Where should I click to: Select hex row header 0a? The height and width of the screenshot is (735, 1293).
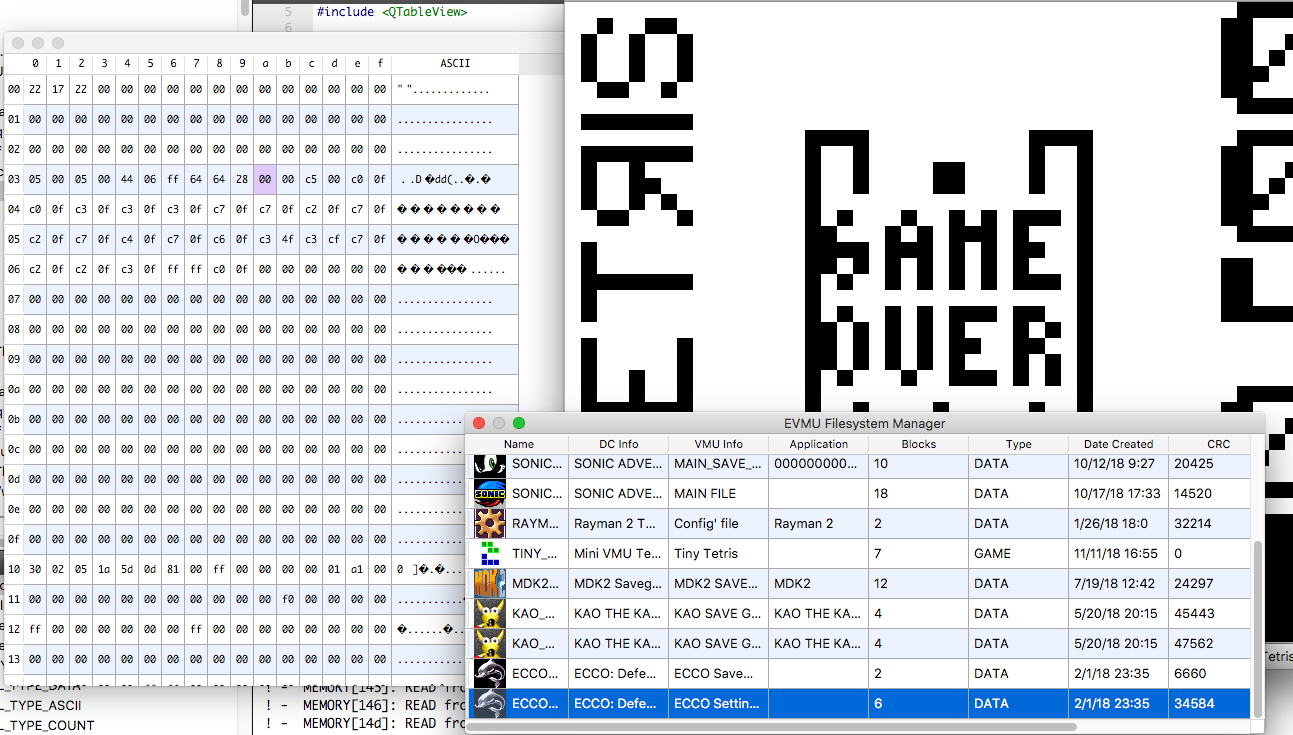coord(14,389)
